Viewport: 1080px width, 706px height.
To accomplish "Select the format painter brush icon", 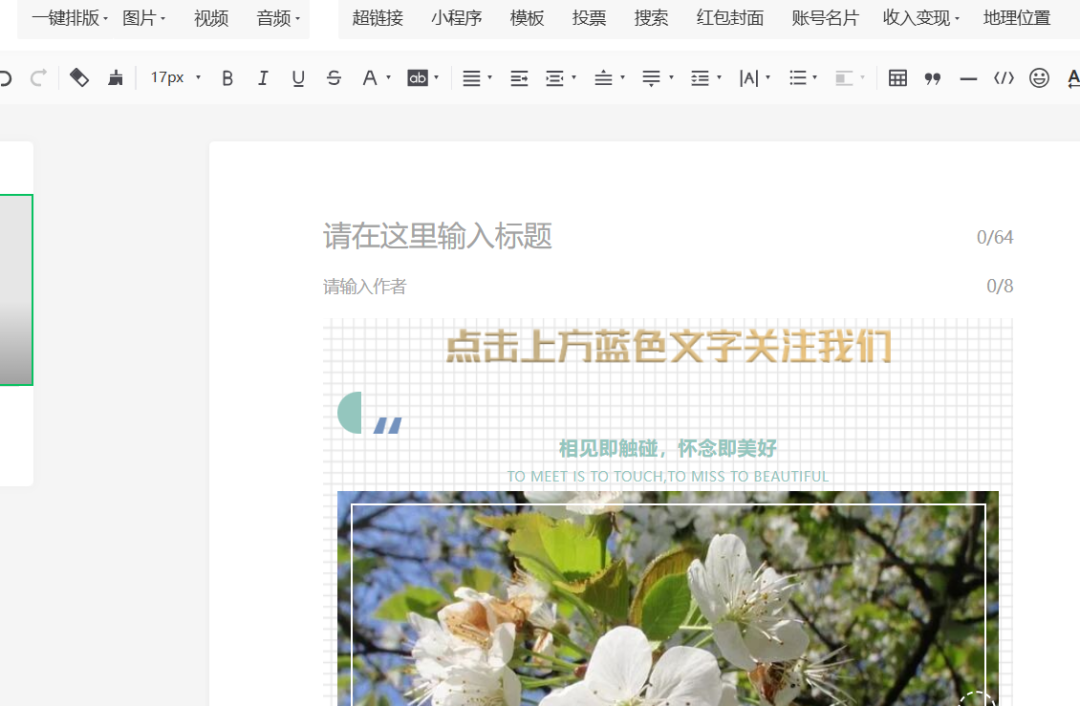I will click(x=115, y=78).
